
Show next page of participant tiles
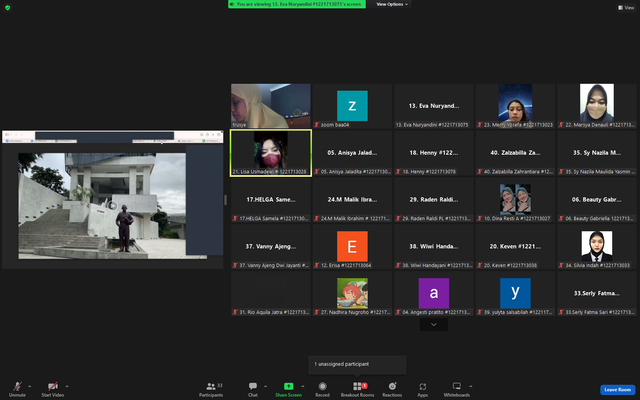click(433, 324)
